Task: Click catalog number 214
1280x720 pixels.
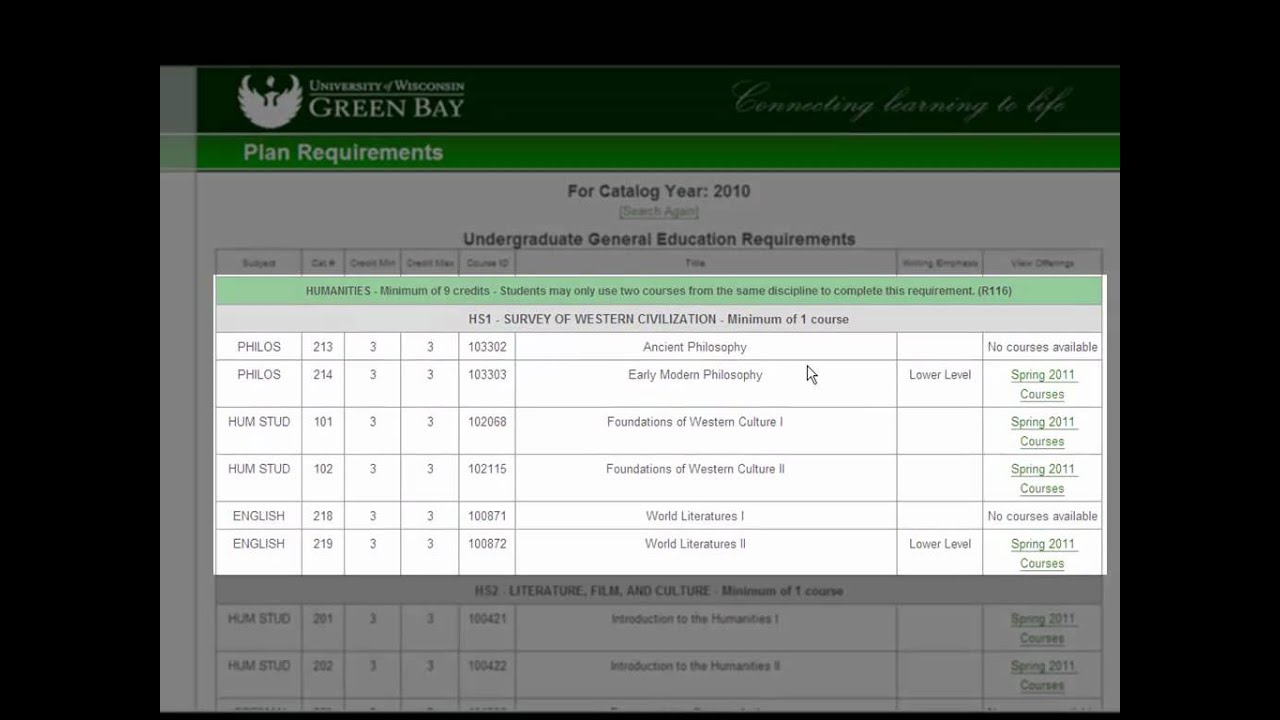Action: point(323,375)
